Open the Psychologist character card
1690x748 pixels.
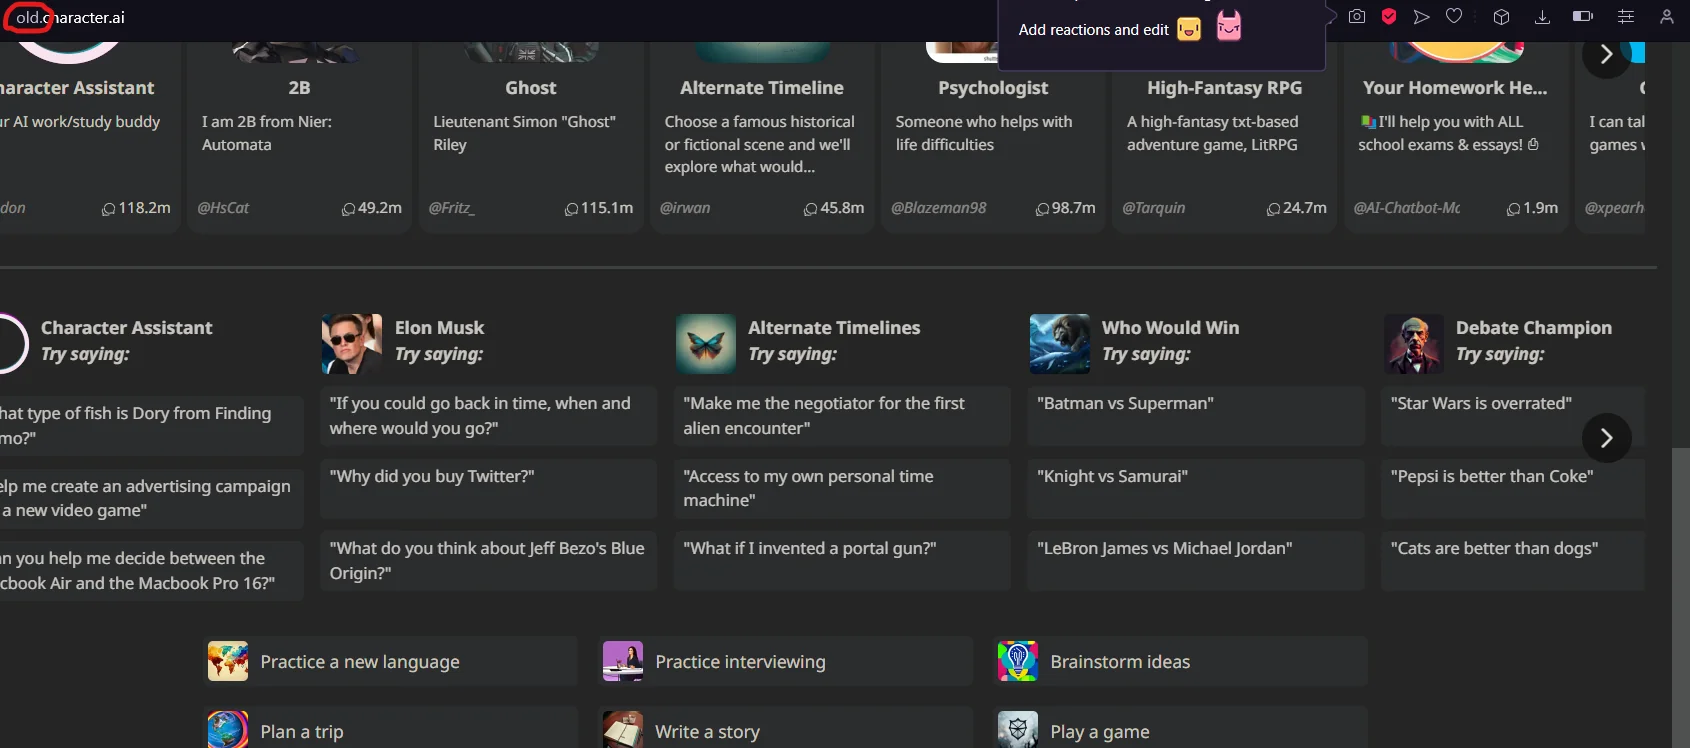pyautogui.click(x=993, y=137)
